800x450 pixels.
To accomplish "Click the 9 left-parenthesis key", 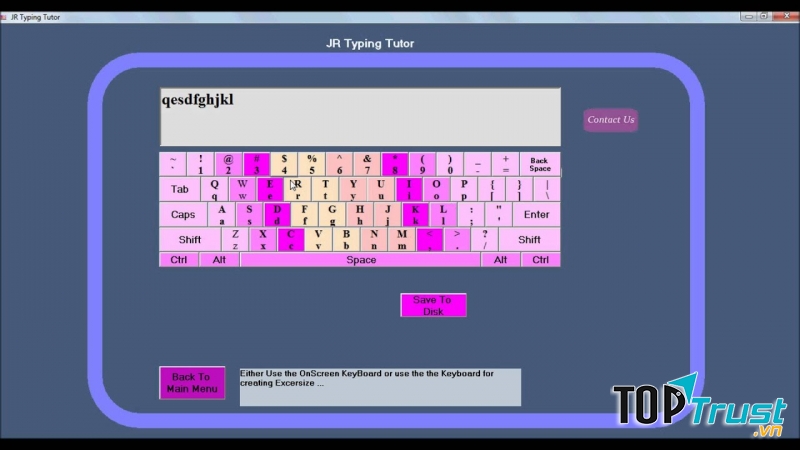I will click(422, 164).
